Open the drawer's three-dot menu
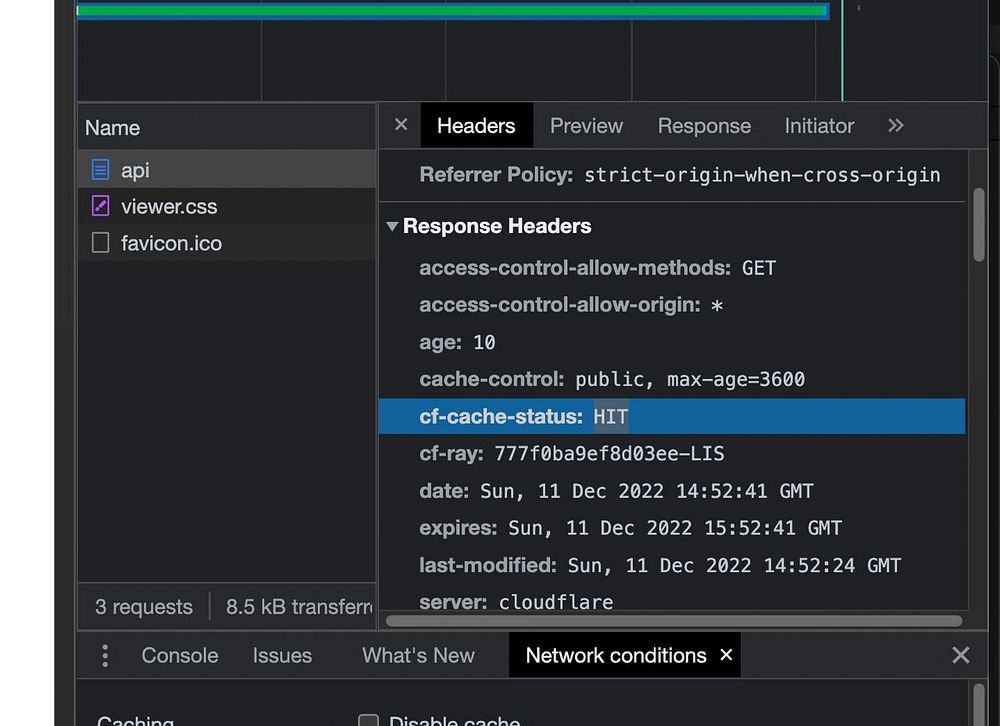 105,655
